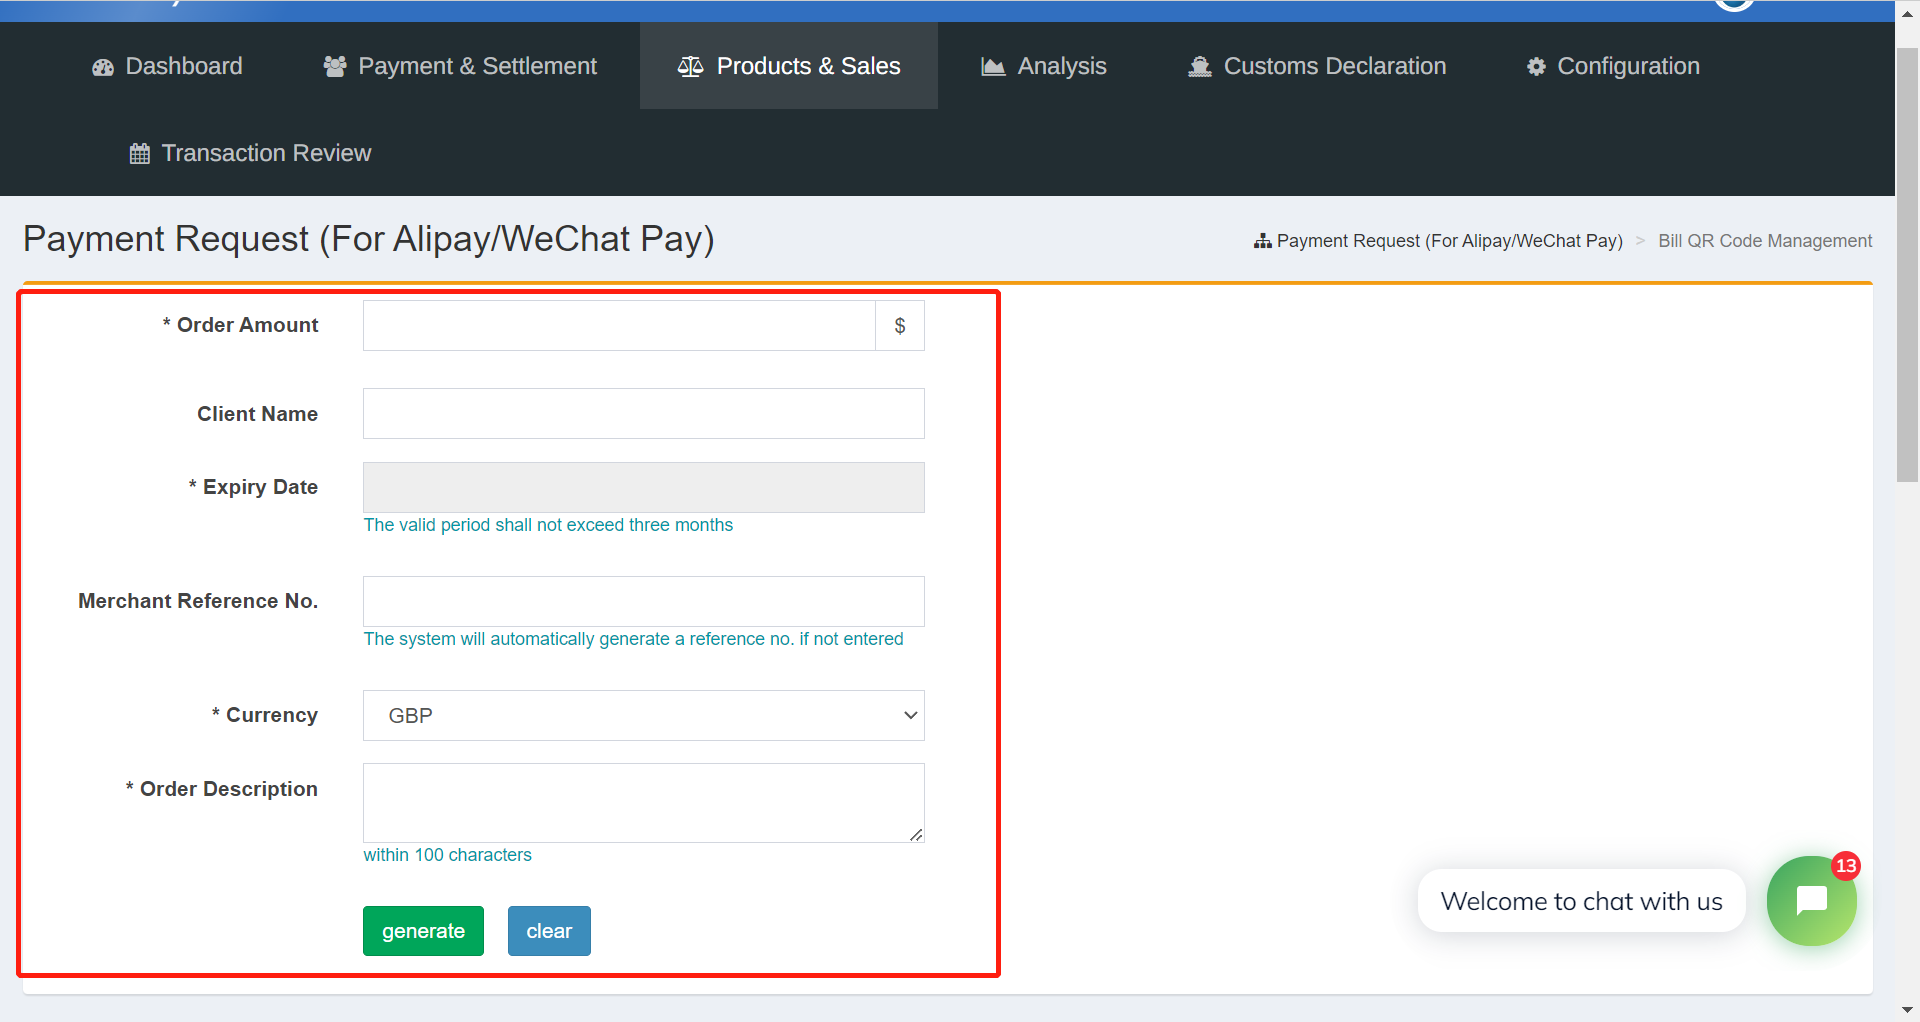1920x1022 pixels.
Task: Open the Dashboard menu
Action: pos(168,66)
